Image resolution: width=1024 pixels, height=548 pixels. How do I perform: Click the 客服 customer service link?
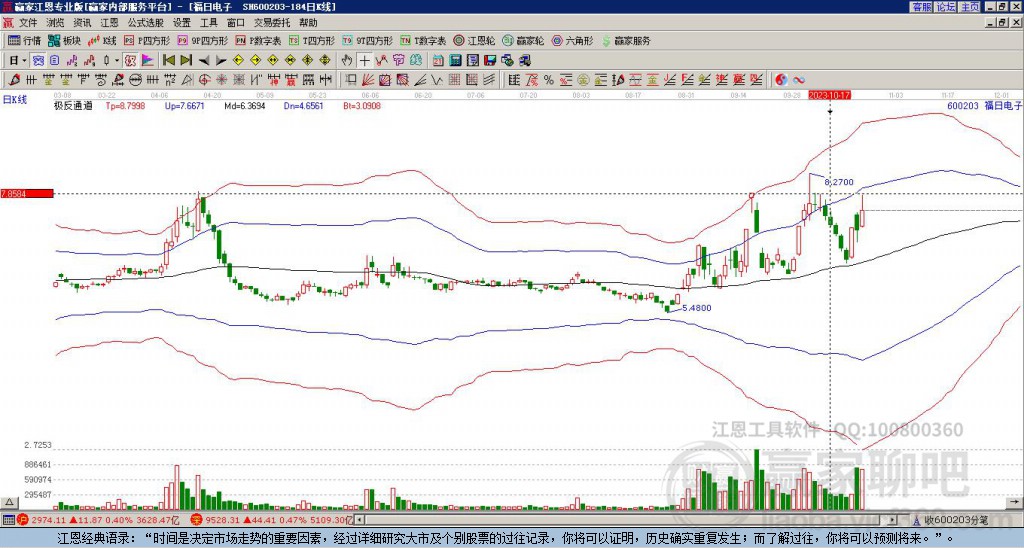tap(922, 7)
